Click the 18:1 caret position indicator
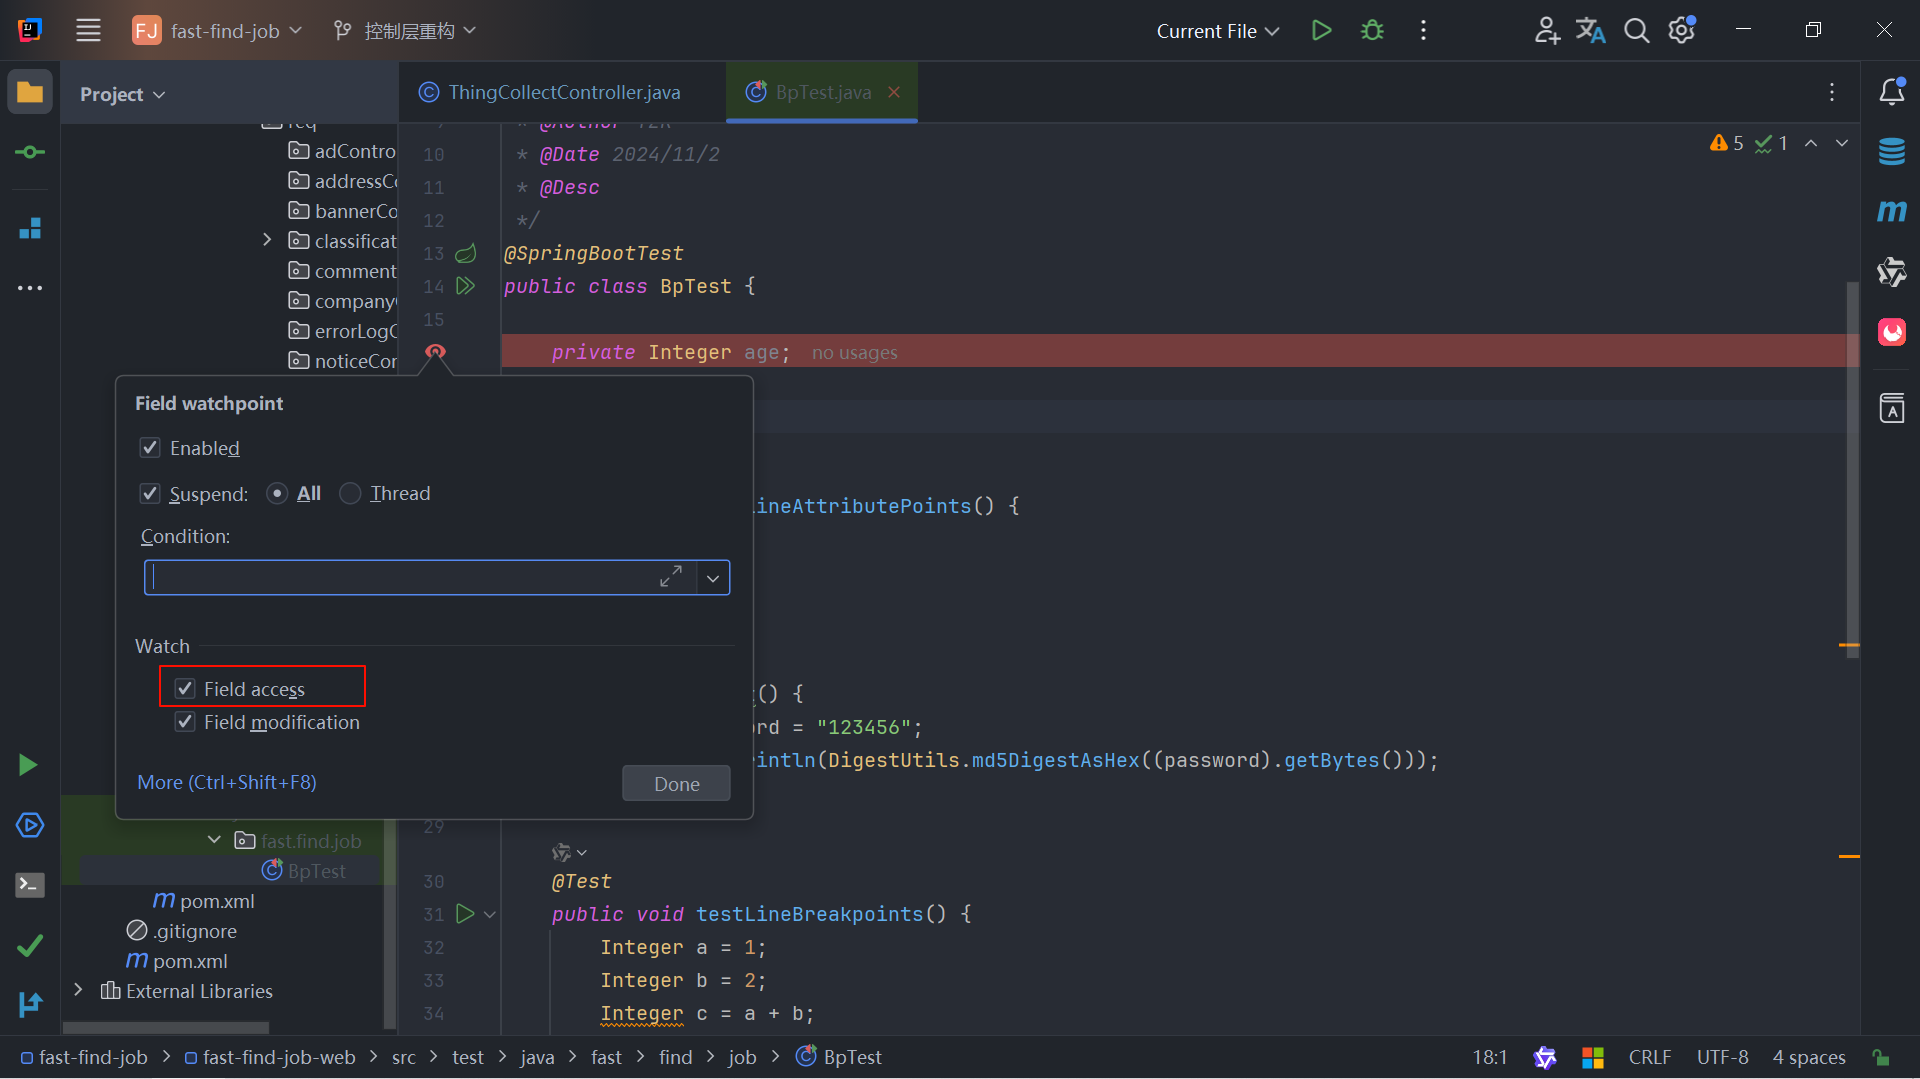Viewport: 1920px width, 1079px height. coord(1490,1057)
